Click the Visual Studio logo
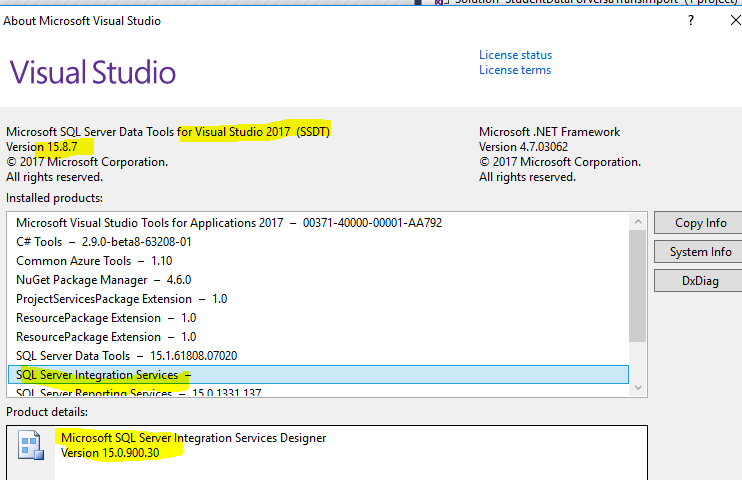The width and height of the screenshot is (742, 480). [93, 72]
